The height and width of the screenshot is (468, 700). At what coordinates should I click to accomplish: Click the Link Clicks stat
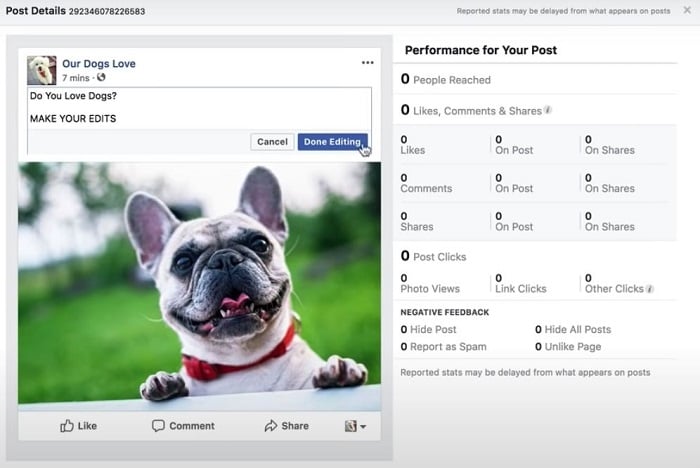pos(521,284)
